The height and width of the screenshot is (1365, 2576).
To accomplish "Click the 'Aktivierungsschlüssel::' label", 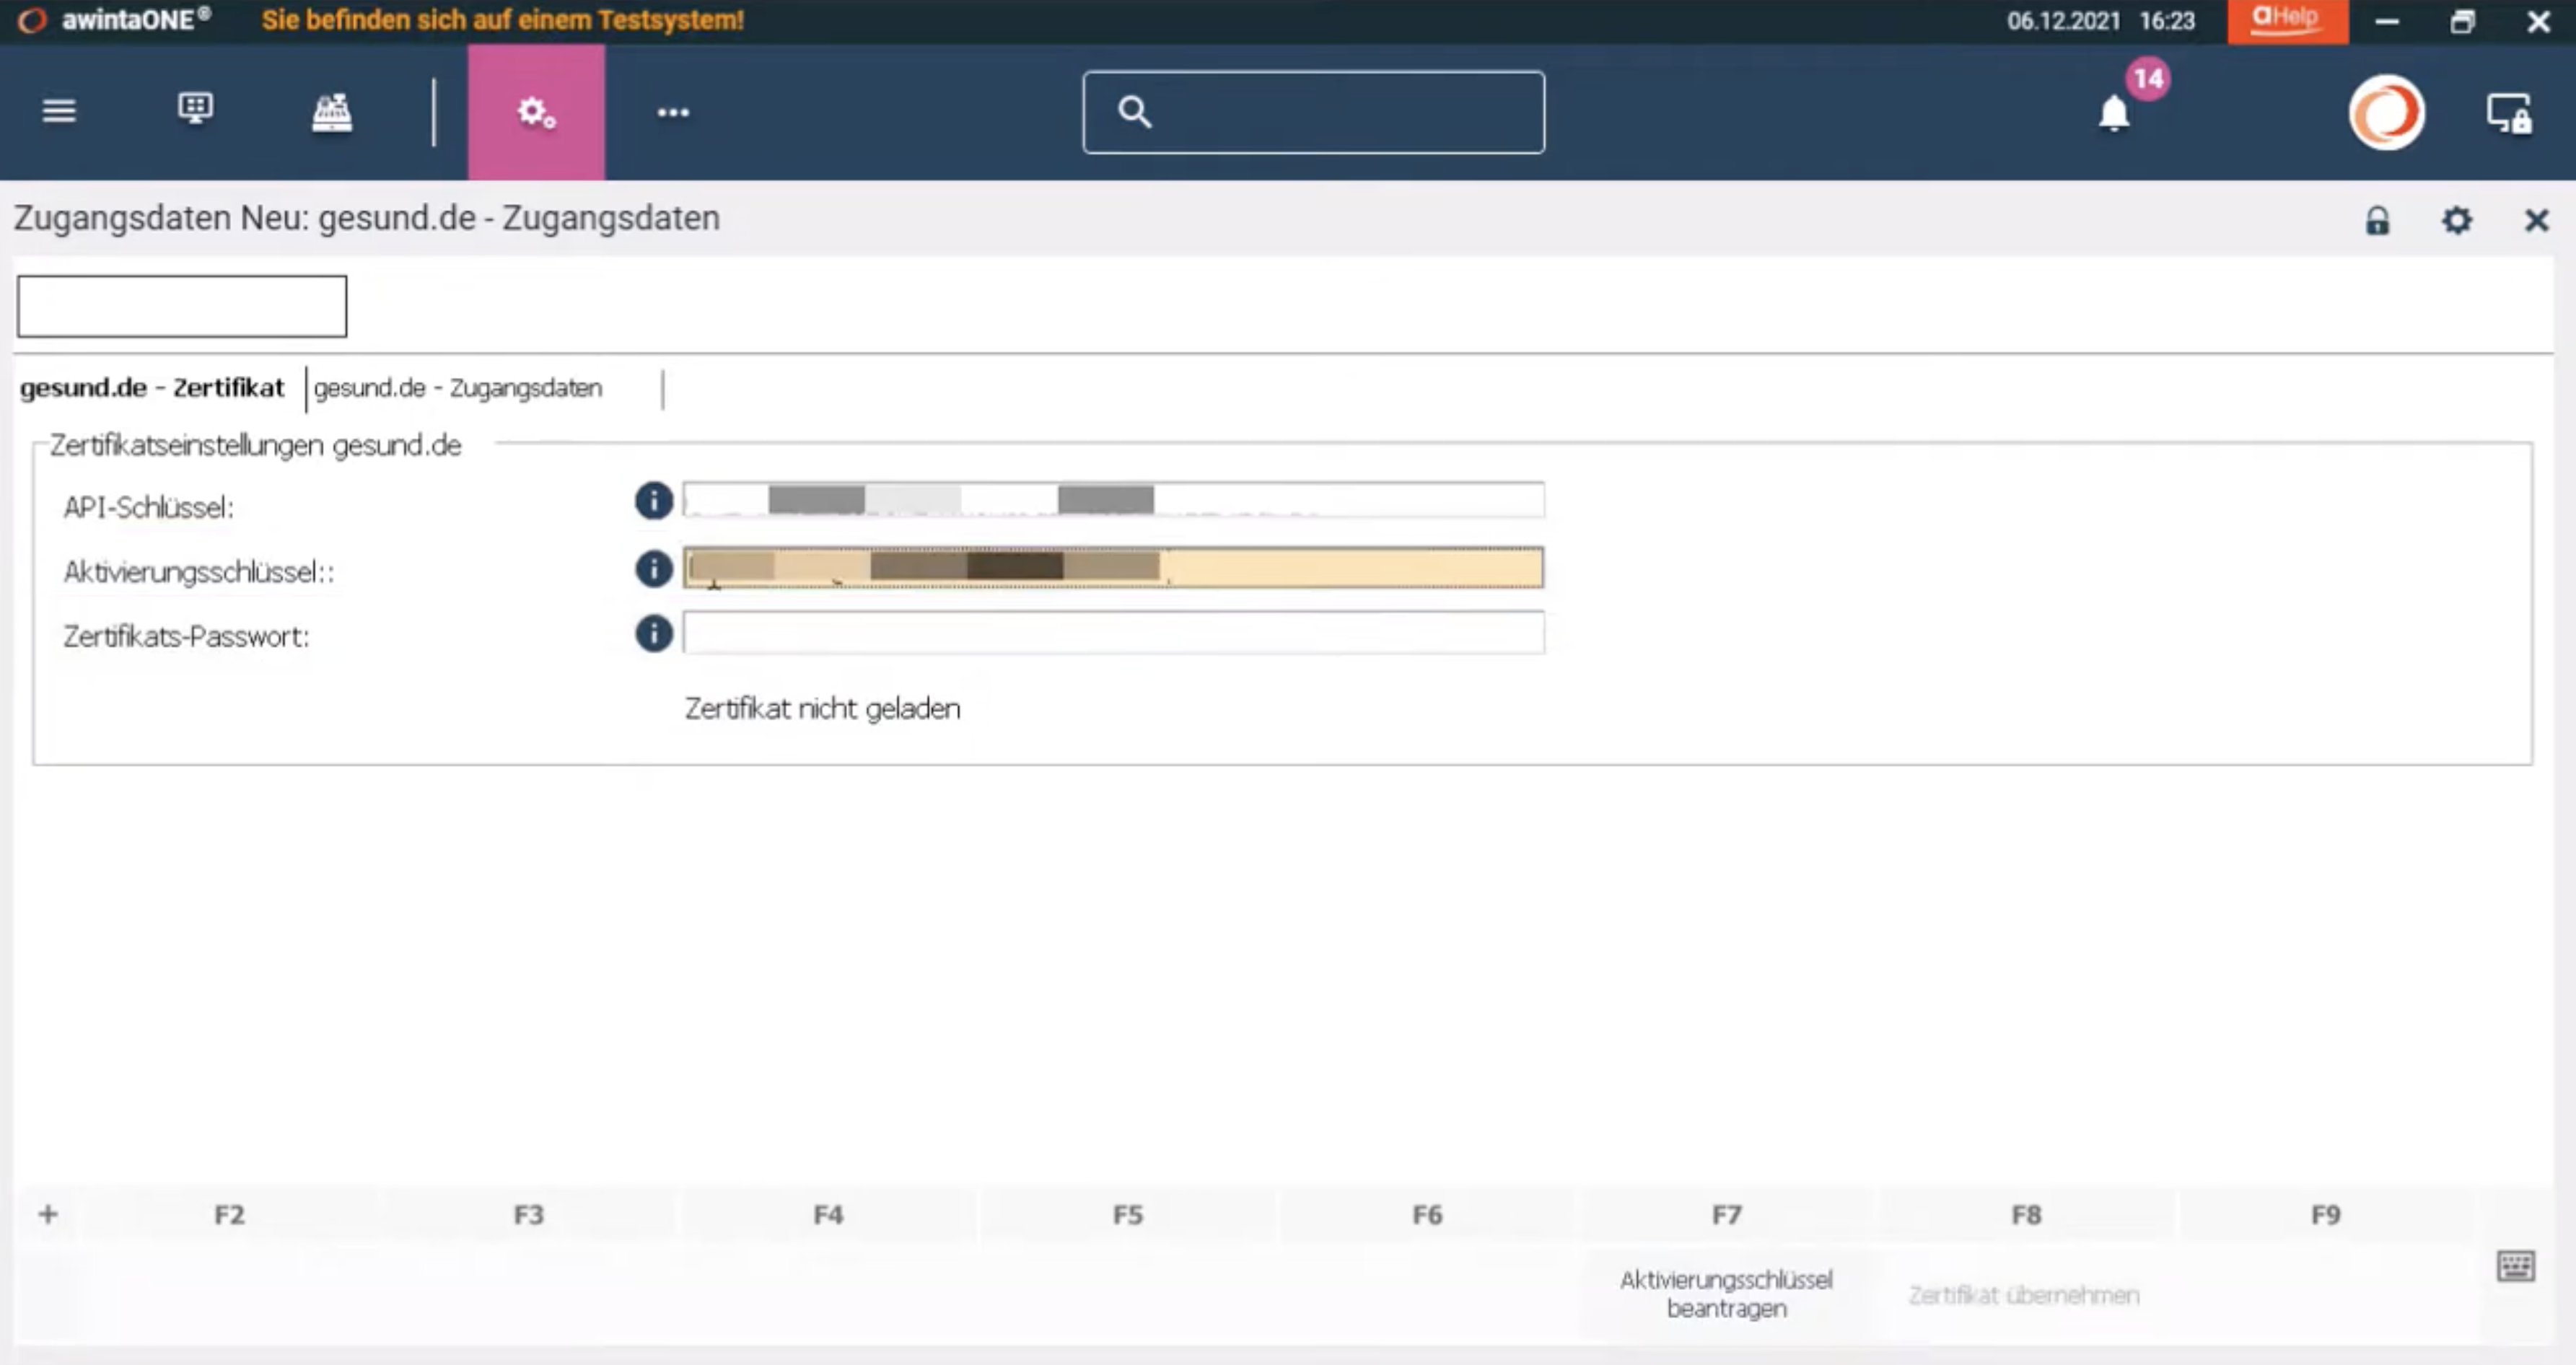I will pyautogui.click(x=199, y=572).
